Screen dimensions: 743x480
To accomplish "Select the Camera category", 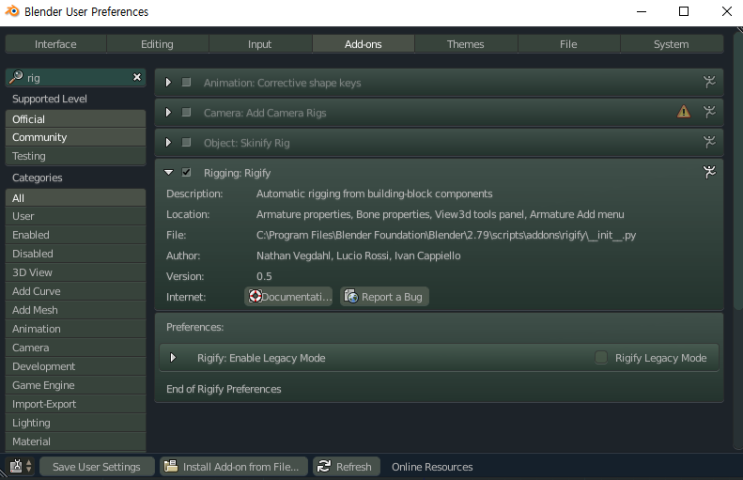I will (x=76, y=348).
